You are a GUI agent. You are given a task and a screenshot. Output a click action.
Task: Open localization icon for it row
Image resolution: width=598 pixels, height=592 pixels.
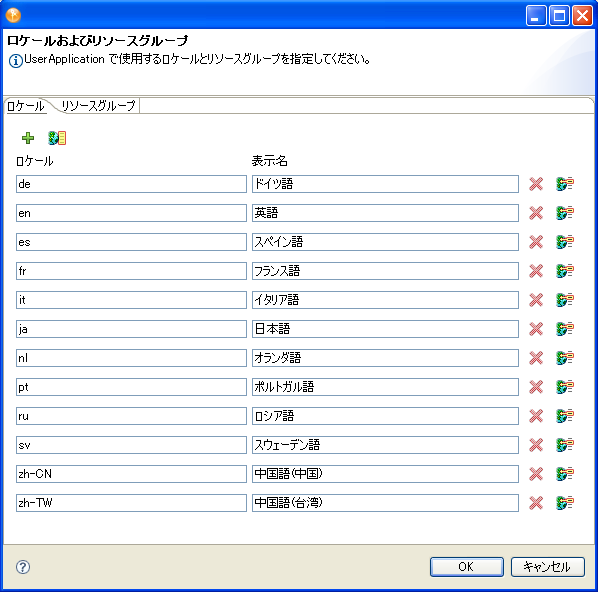[x=565, y=300]
